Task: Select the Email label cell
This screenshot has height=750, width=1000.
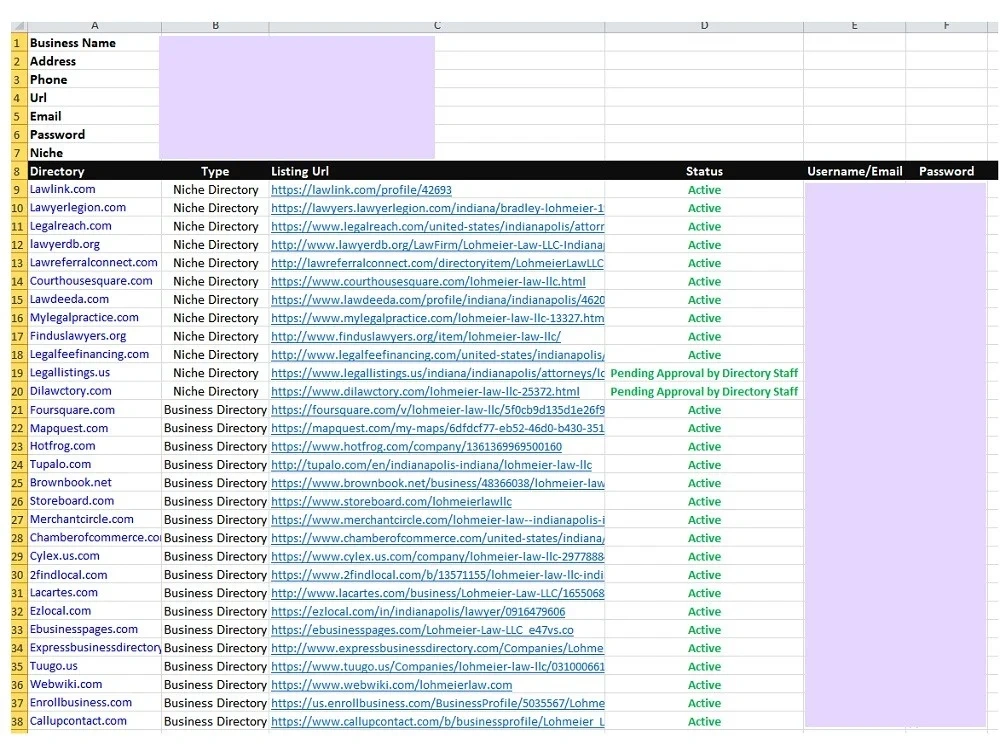Action: [x=94, y=116]
